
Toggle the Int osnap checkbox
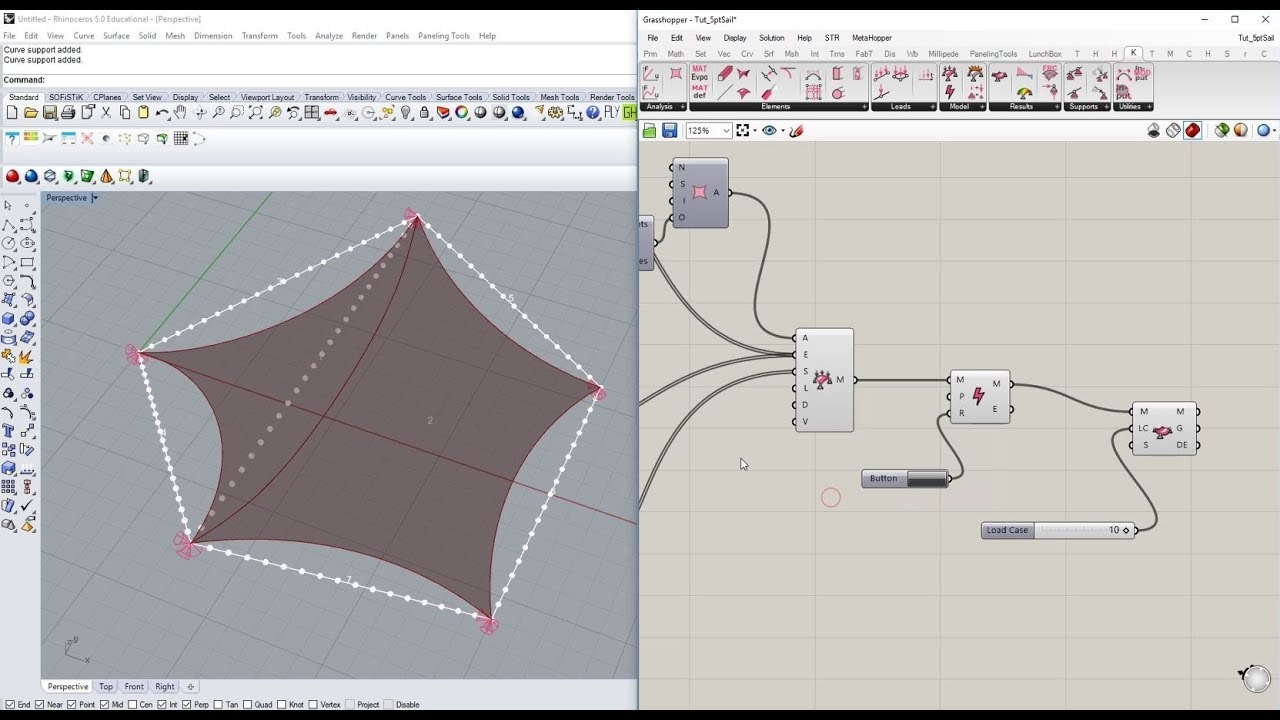163,704
